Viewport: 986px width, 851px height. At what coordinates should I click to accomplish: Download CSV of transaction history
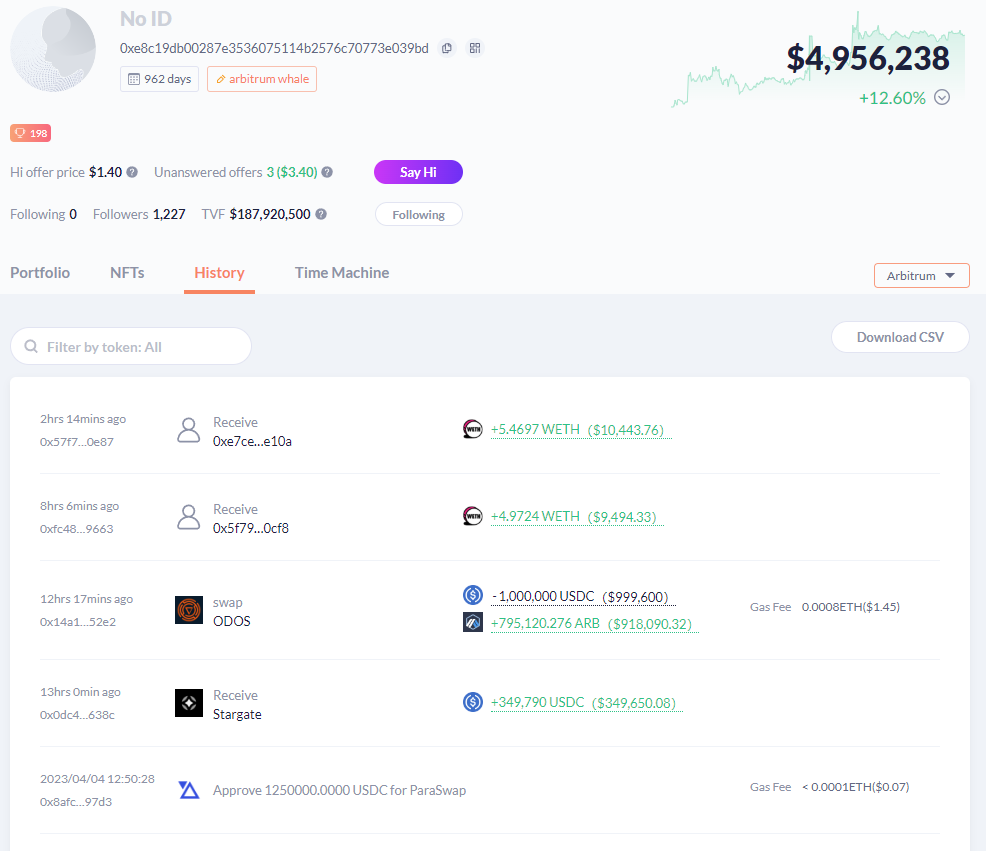900,337
